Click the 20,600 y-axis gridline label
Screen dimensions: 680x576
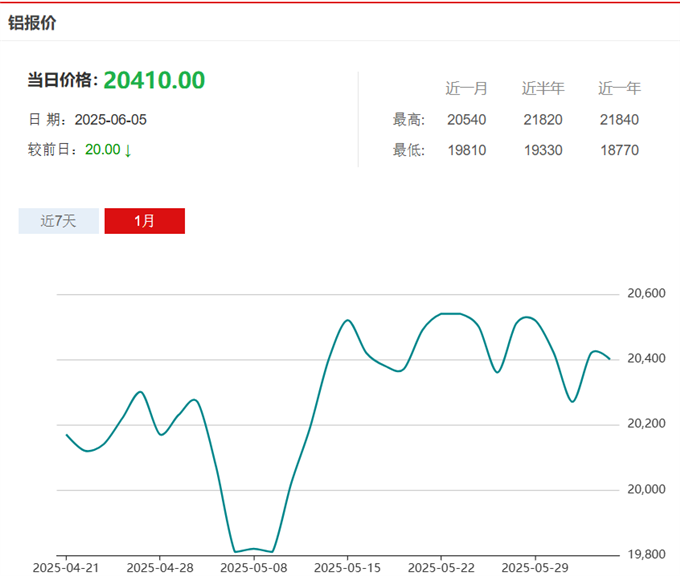click(x=646, y=294)
